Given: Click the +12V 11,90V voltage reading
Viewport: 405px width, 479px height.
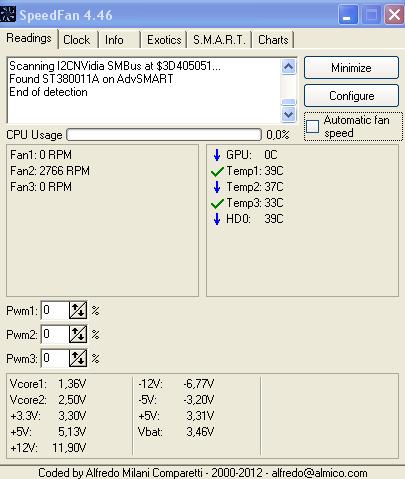Looking at the screenshot, I should click(x=48, y=448).
